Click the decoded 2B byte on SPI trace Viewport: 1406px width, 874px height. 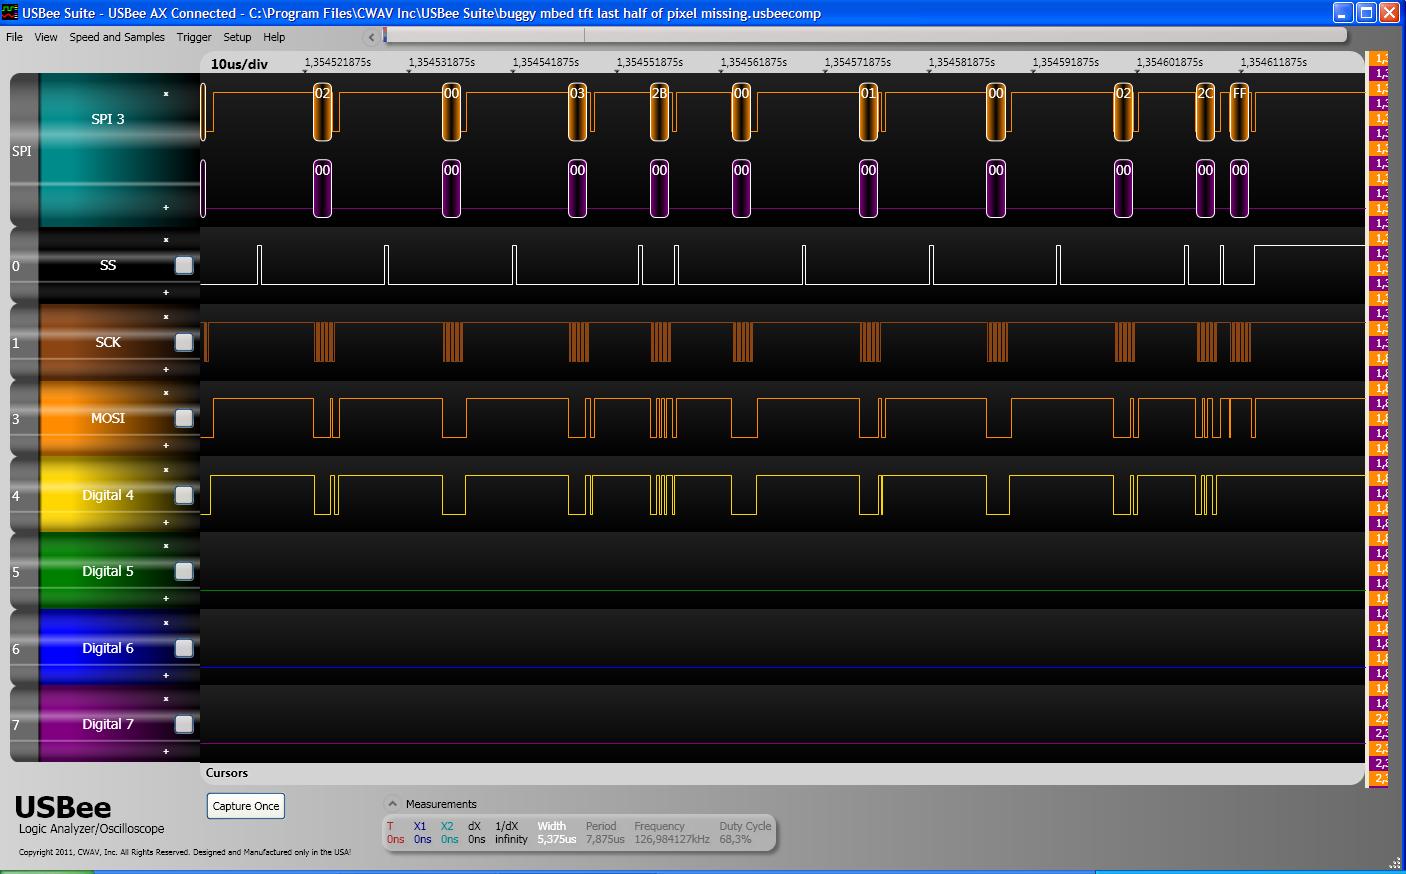pyautogui.click(x=659, y=111)
